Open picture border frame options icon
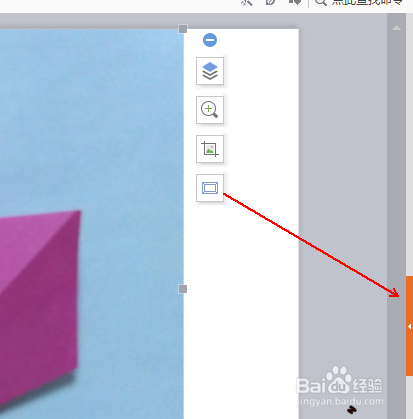Image resolution: width=413 pixels, height=419 pixels. coord(210,188)
